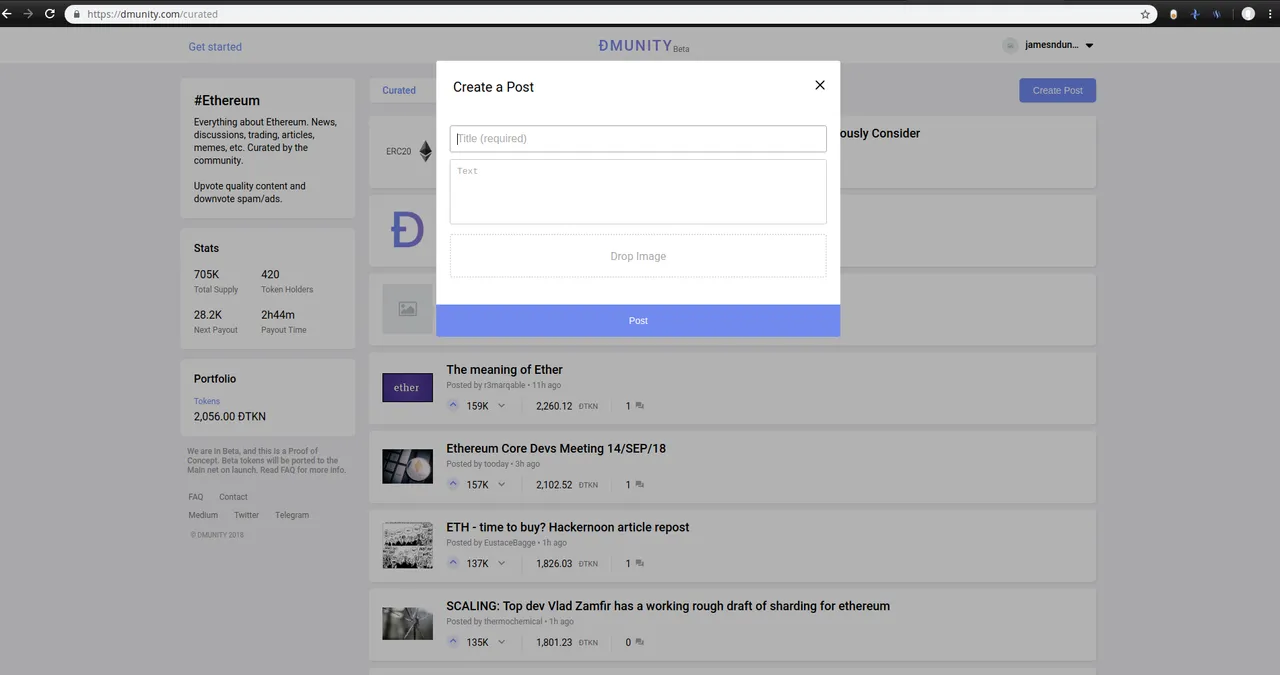1280x675 pixels.
Task: Bookmark the page with star icon
Action: coord(1145,14)
